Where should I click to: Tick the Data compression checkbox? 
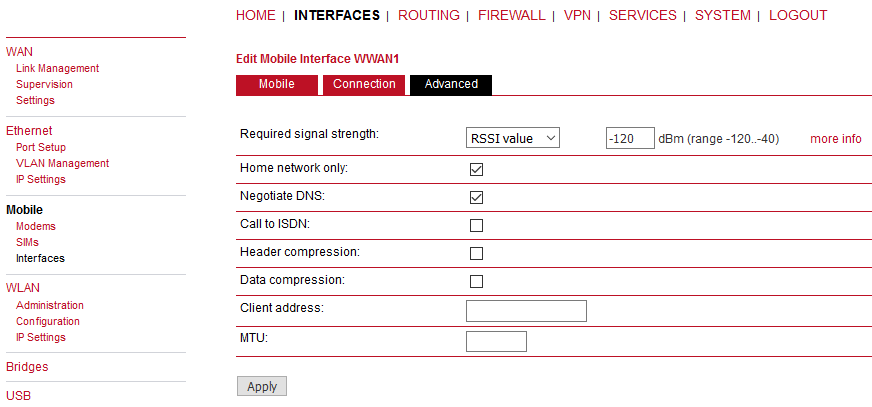click(476, 282)
